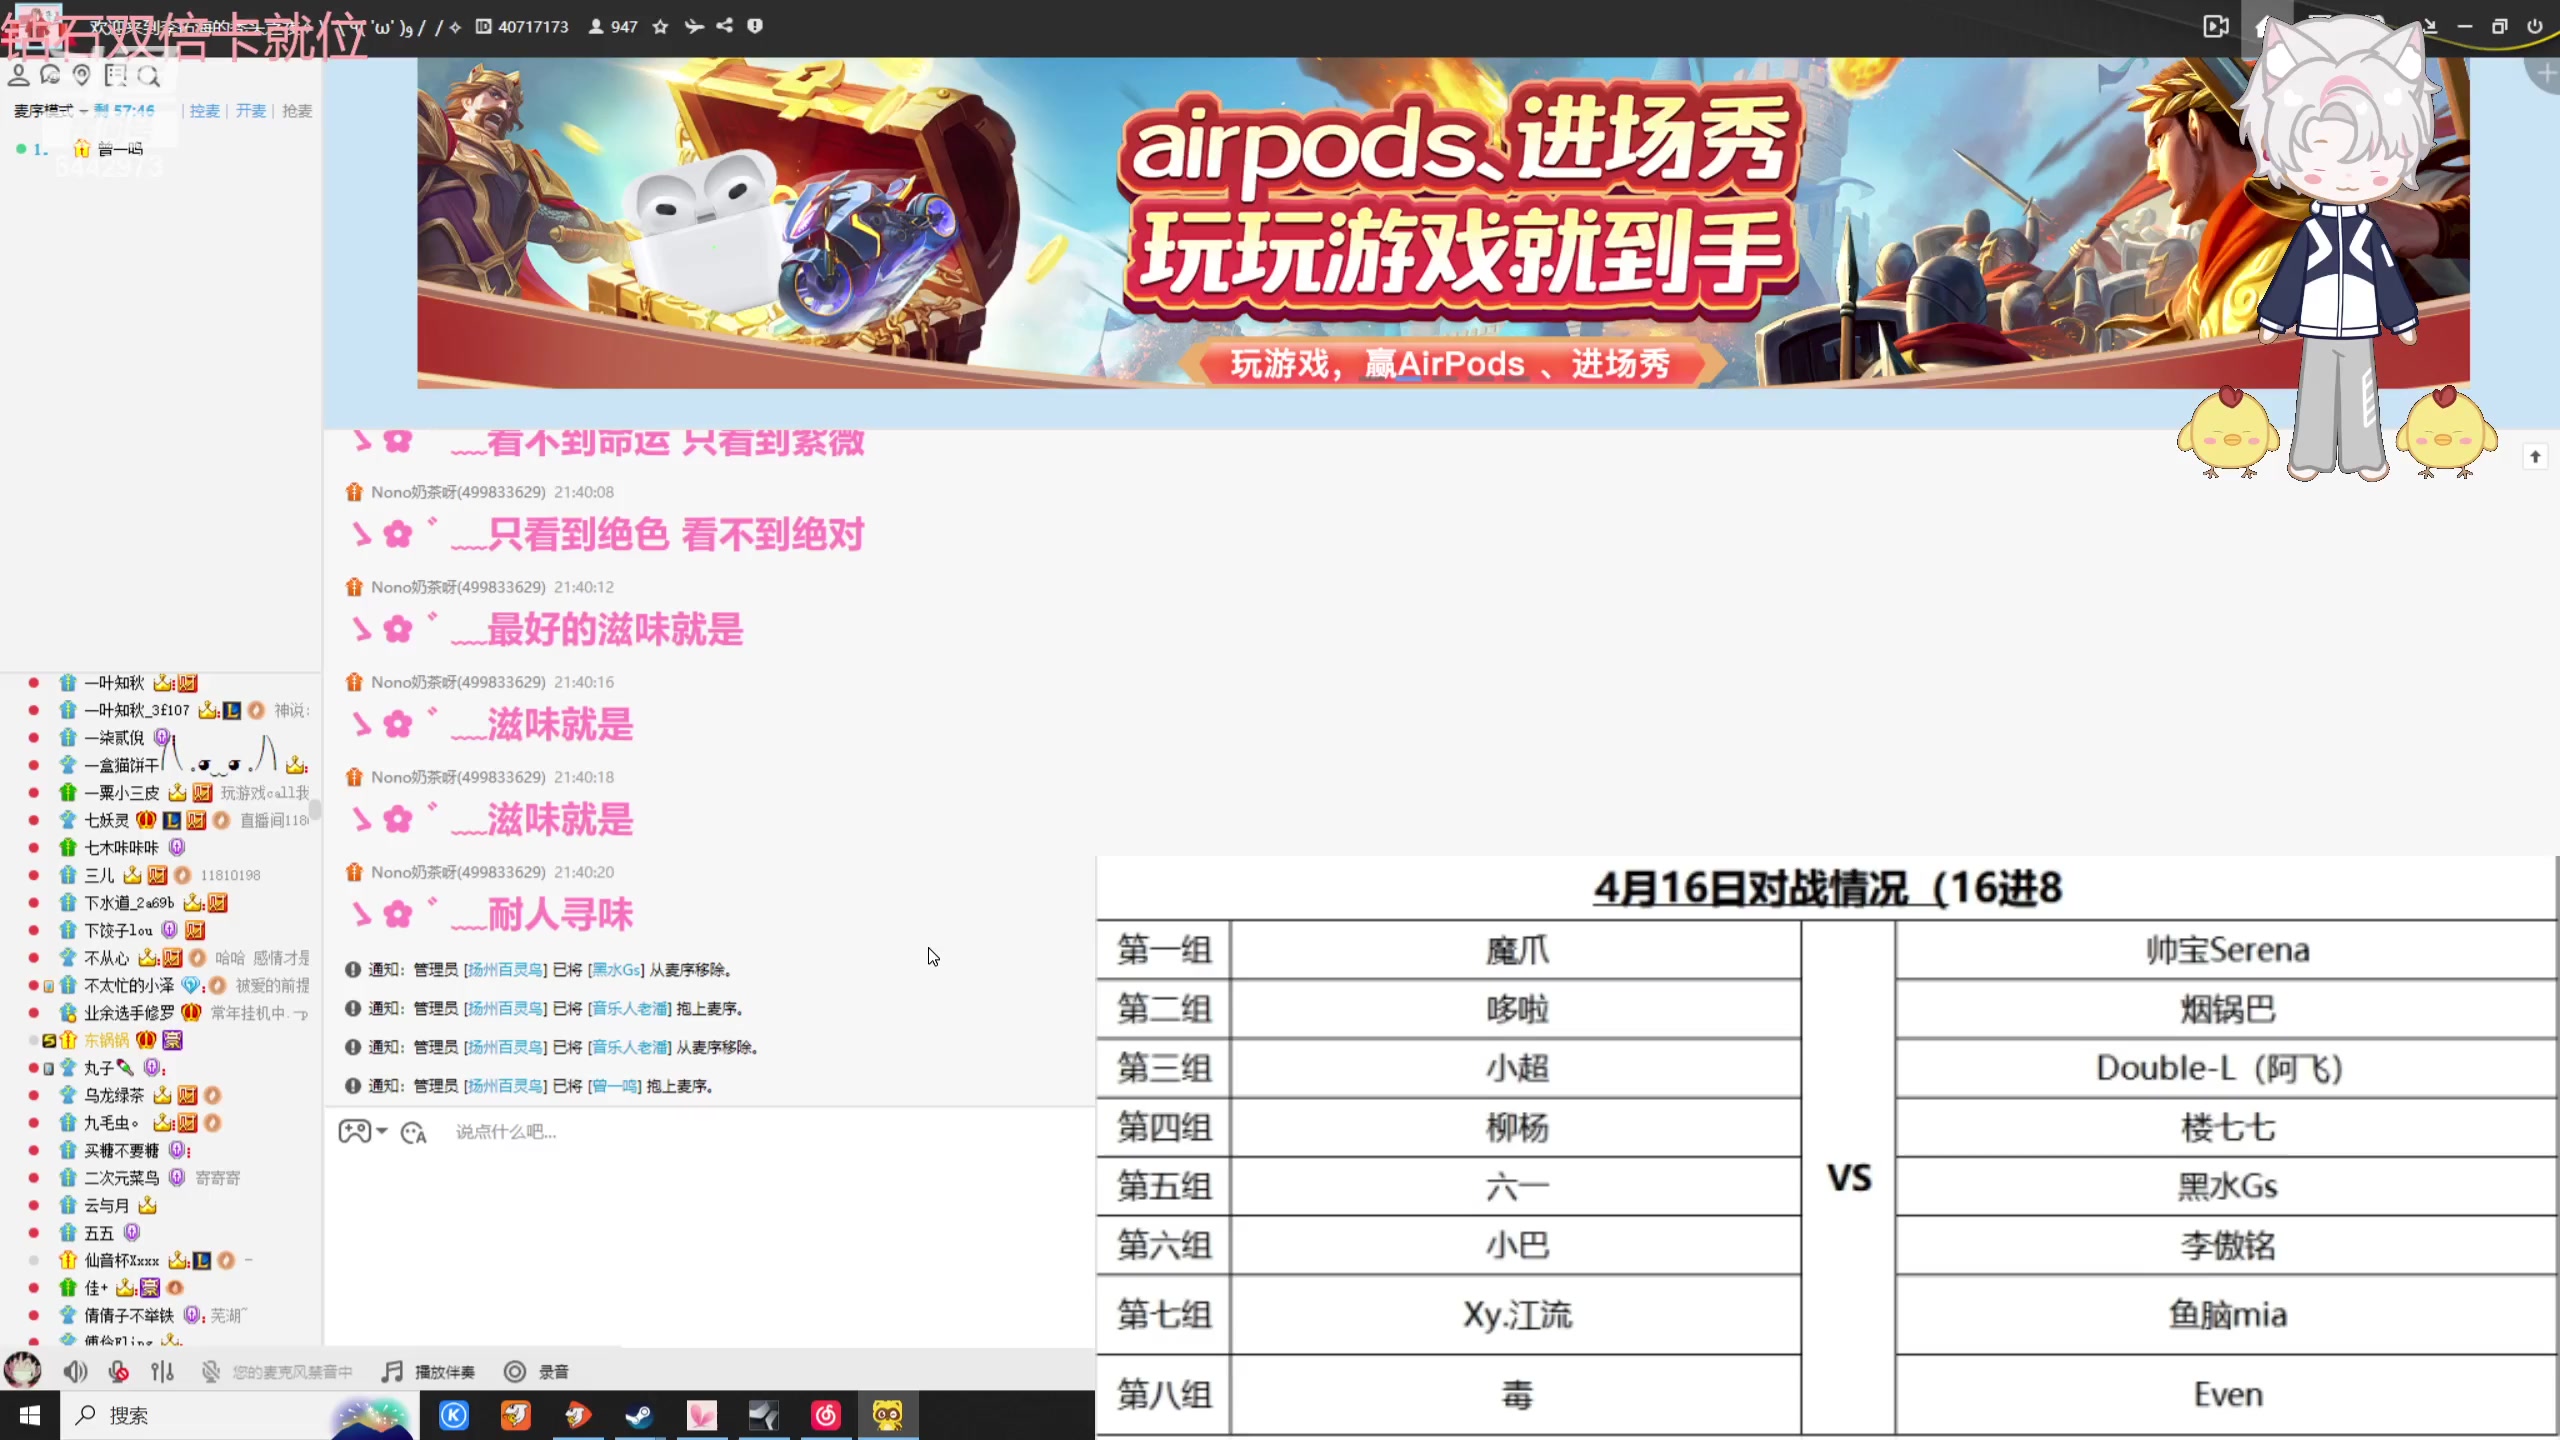The image size is (2560, 1440).
Task: Click the member list vertical scrollbar
Action: pos(315,809)
